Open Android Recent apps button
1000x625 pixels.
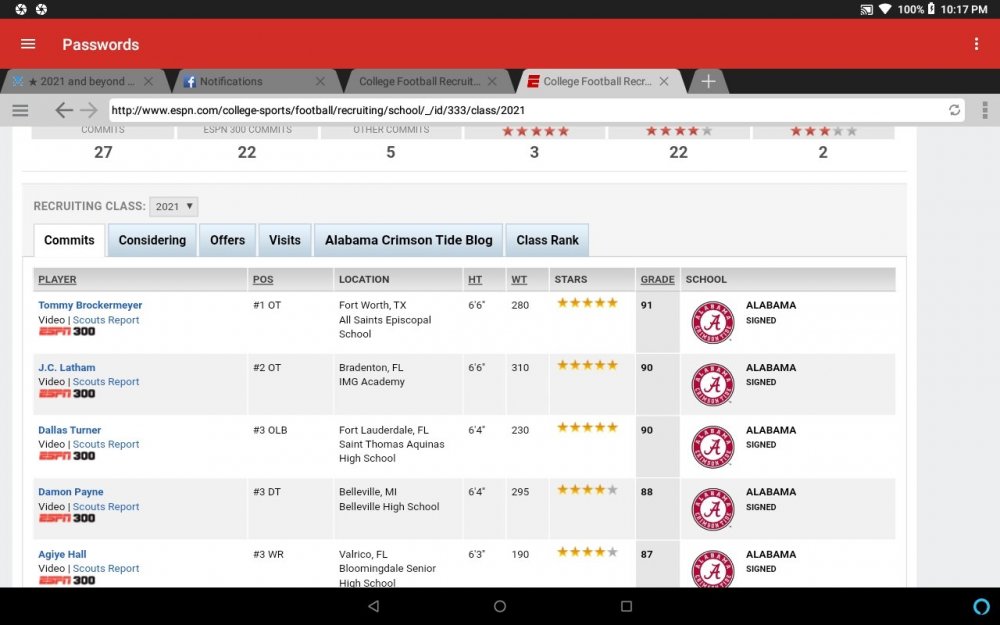pyautogui.click(x=626, y=606)
